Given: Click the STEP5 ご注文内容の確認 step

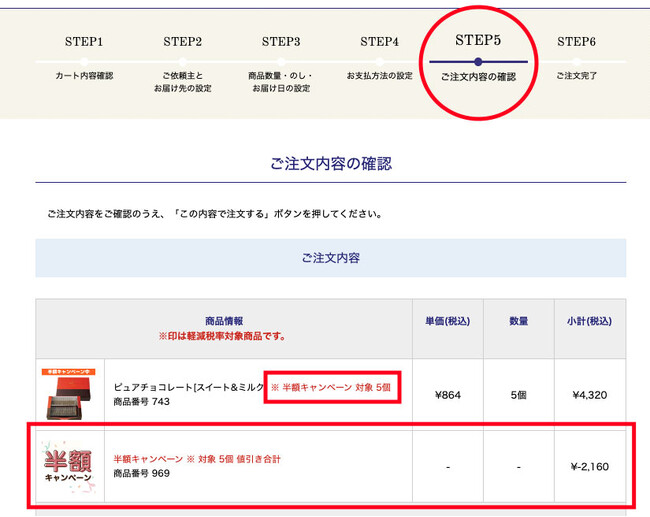Looking at the screenshot, I should [478, 59].
